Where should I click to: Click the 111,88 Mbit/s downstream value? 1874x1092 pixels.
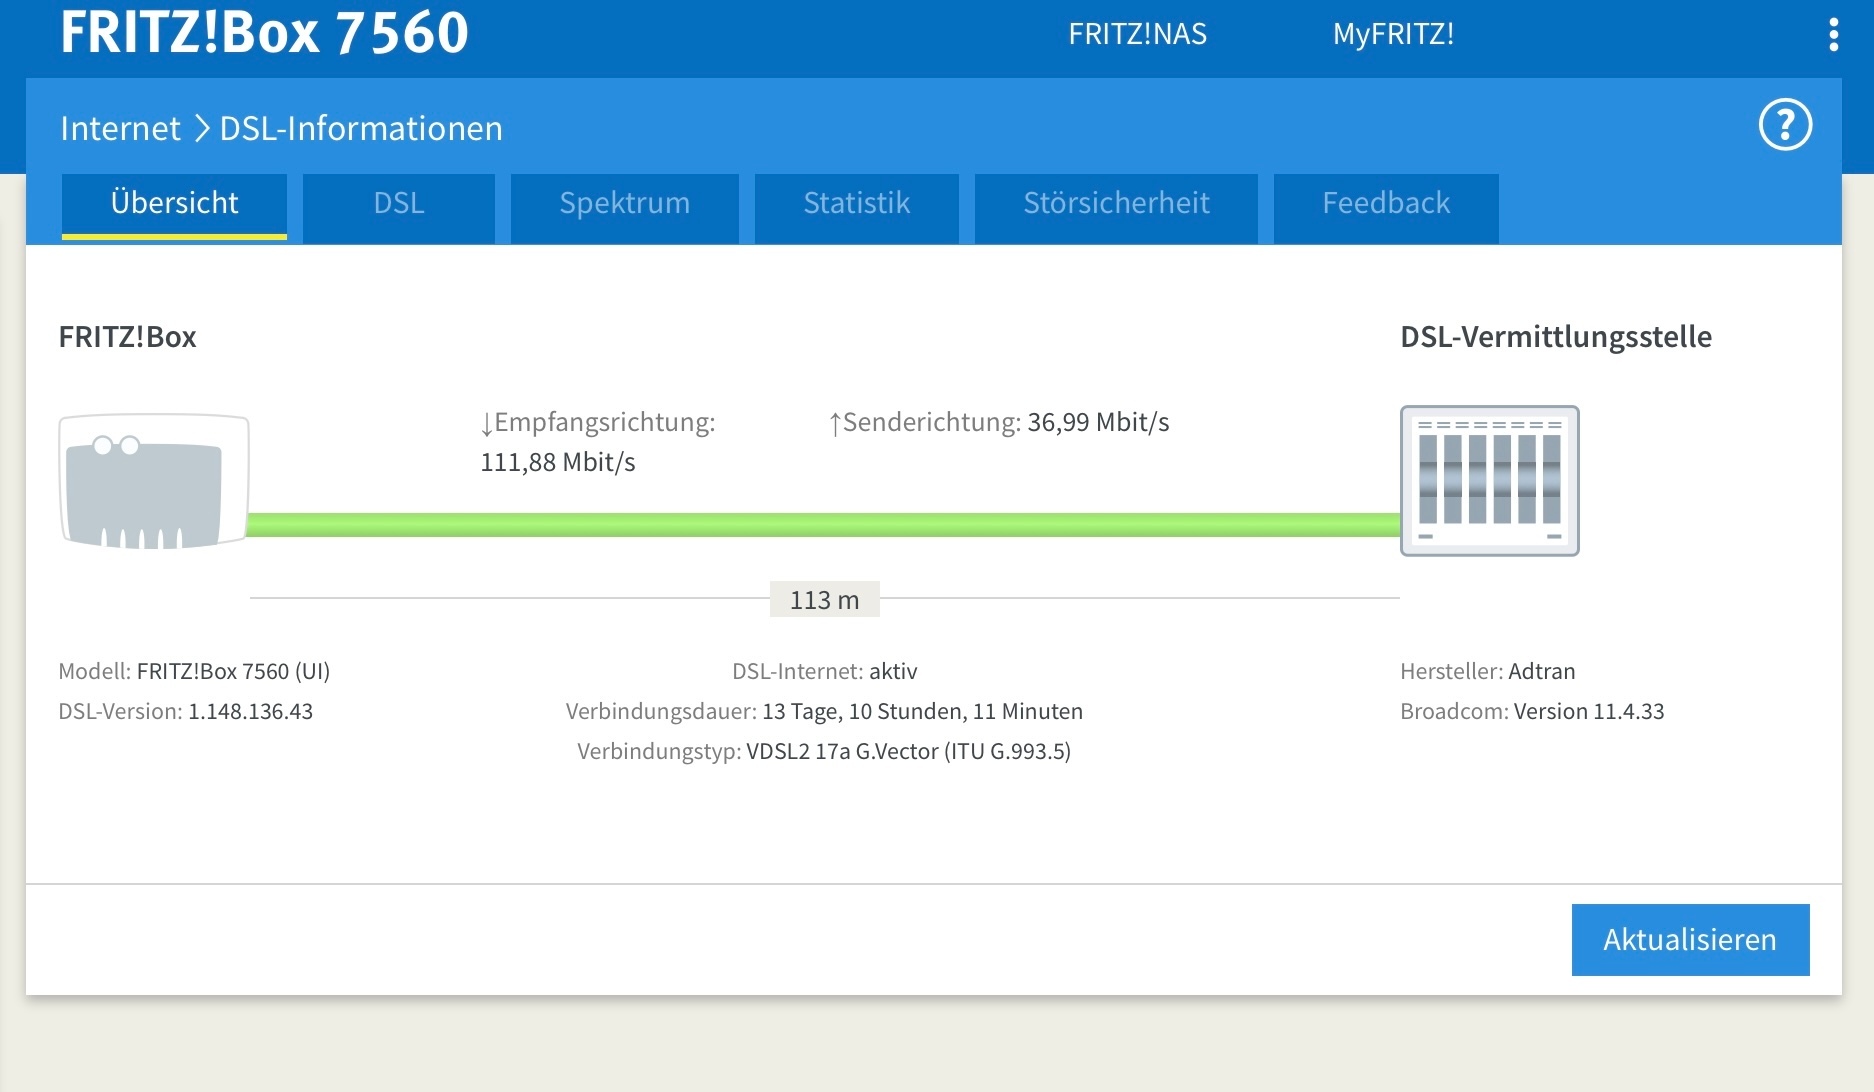[x=558, y=462]
